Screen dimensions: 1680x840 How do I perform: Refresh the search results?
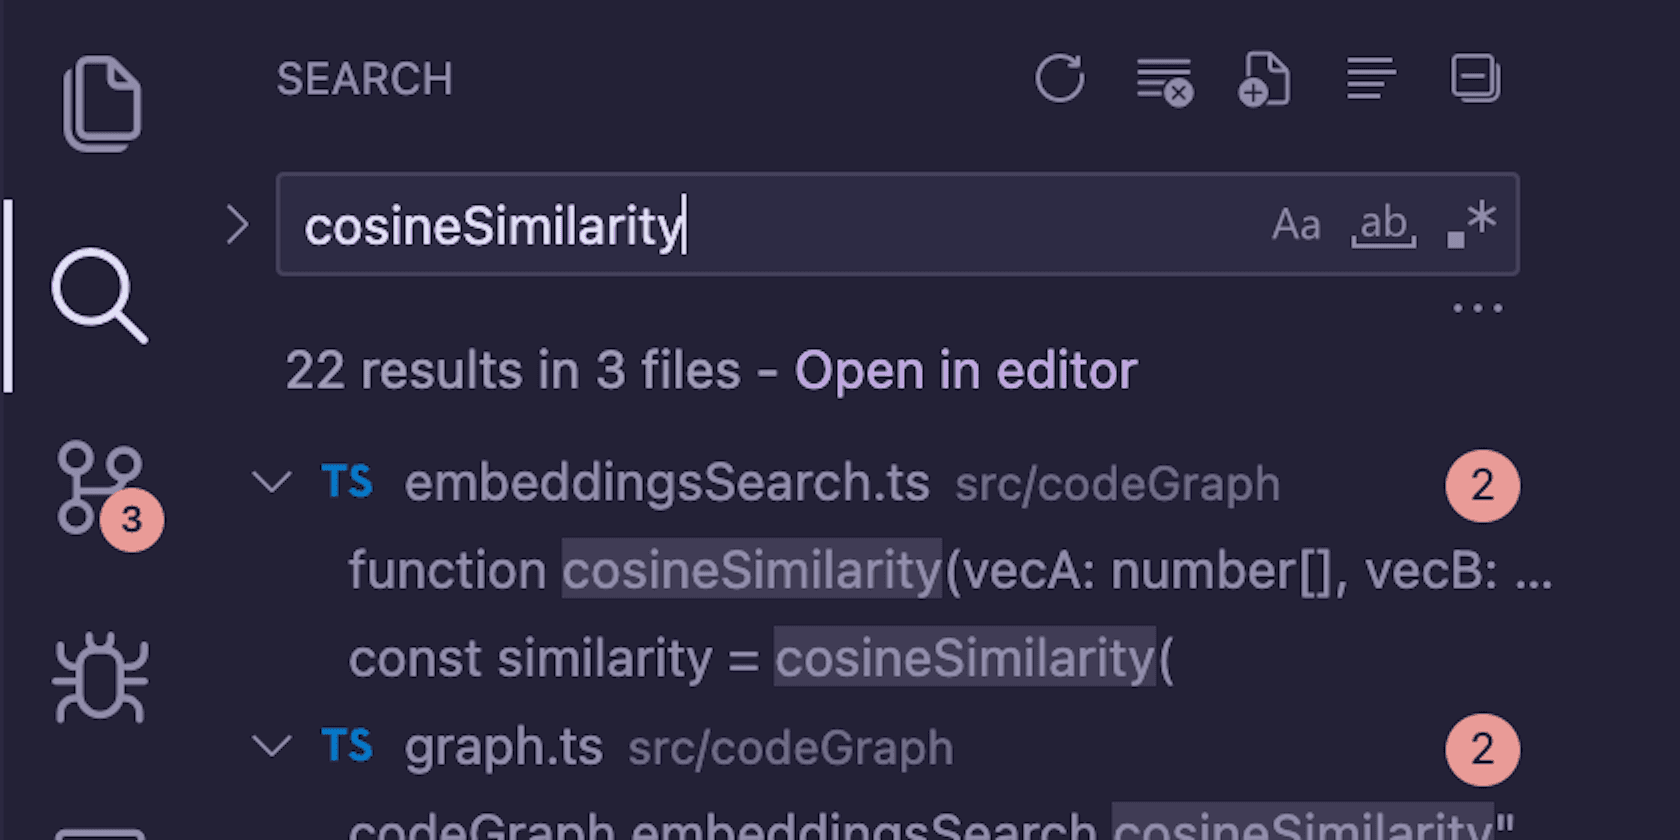click(1059, 79)
